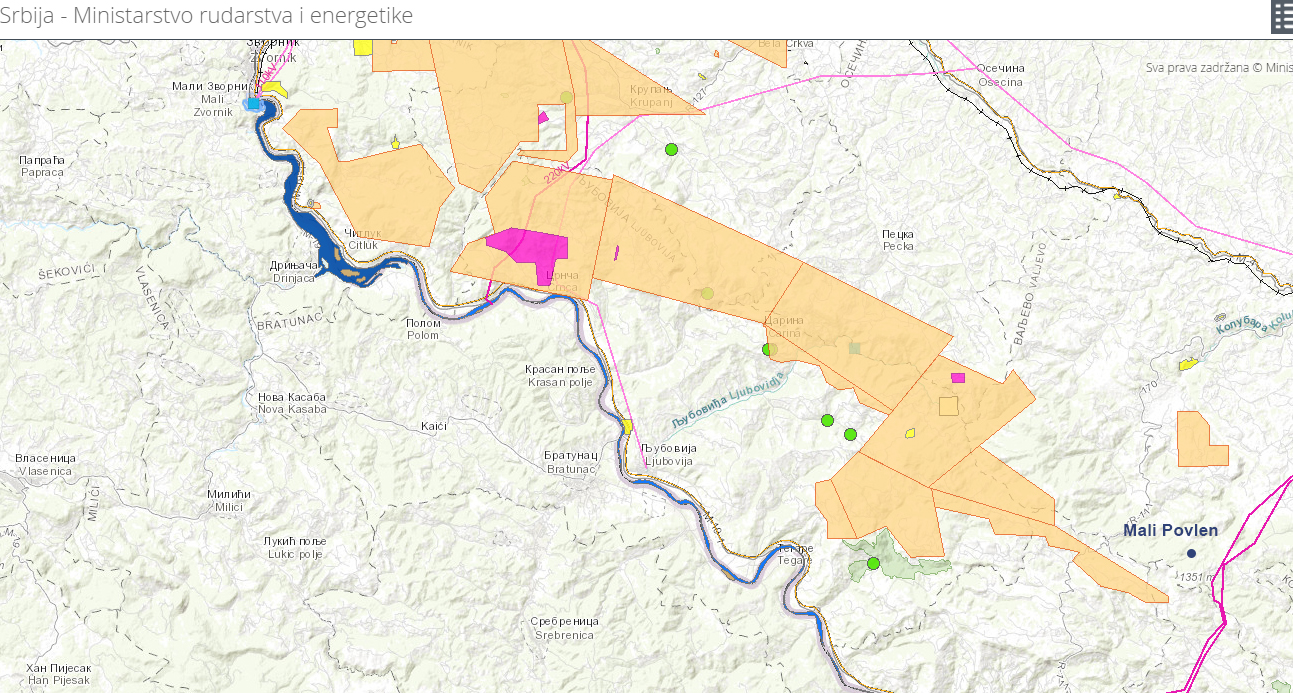Click the blue square marker at Mali Zvornik
This screenshot has height=693, width=1293.
[253, 103]
